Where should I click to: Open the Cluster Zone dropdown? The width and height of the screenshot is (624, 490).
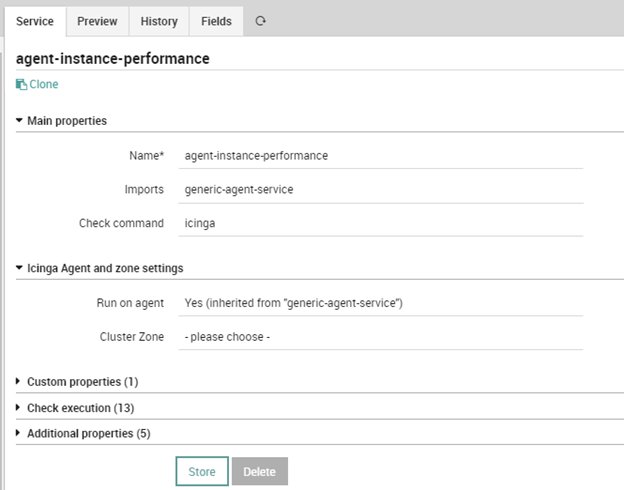pos(381,337)
